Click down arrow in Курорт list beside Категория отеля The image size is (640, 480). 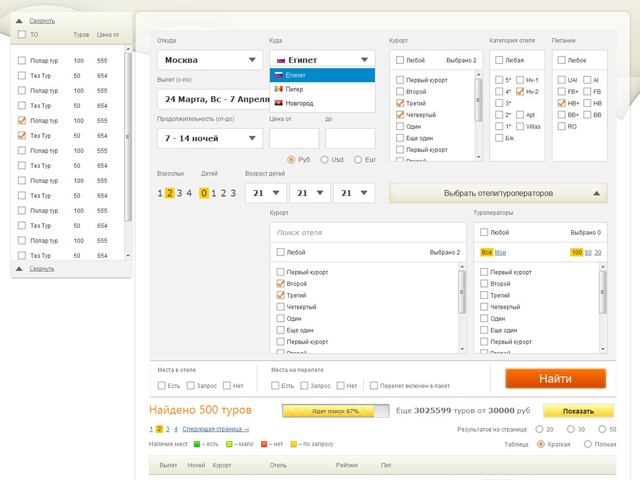(x=478, y=157)
